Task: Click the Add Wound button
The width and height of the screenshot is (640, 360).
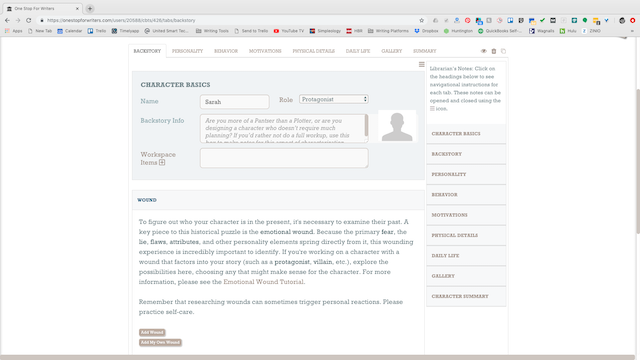Action: click(x=152, y=332)
